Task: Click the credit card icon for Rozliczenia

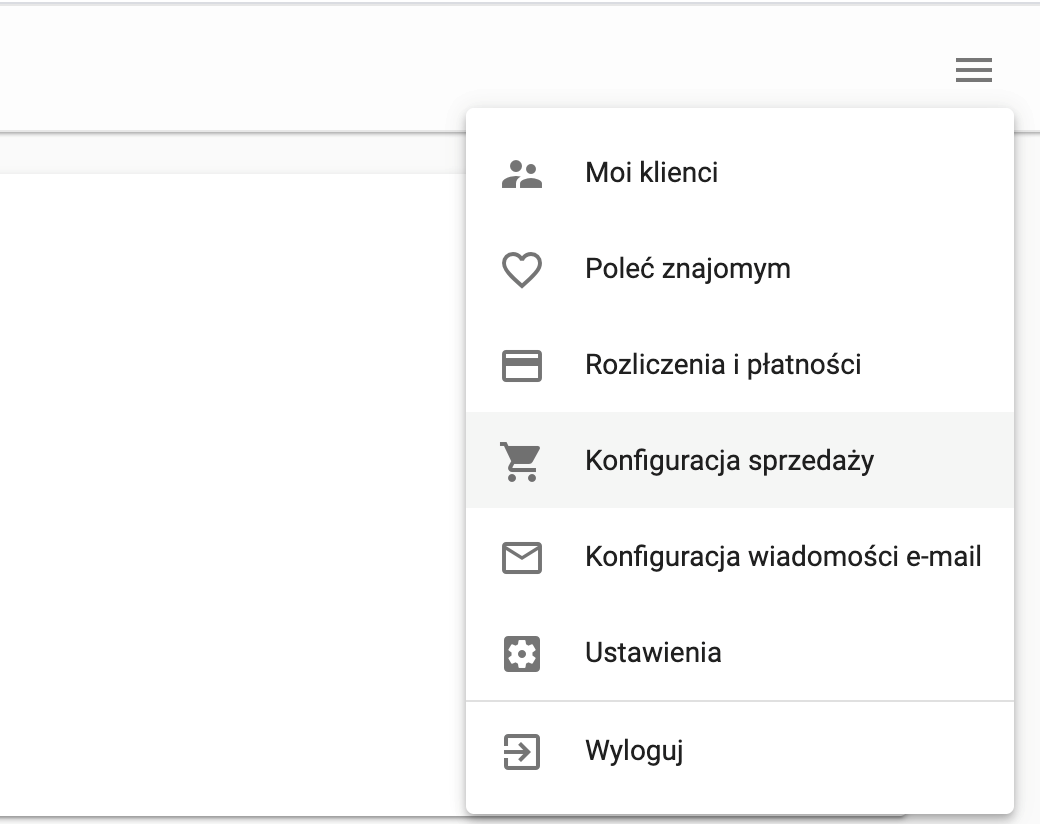Action: click(x=522, y=366)
